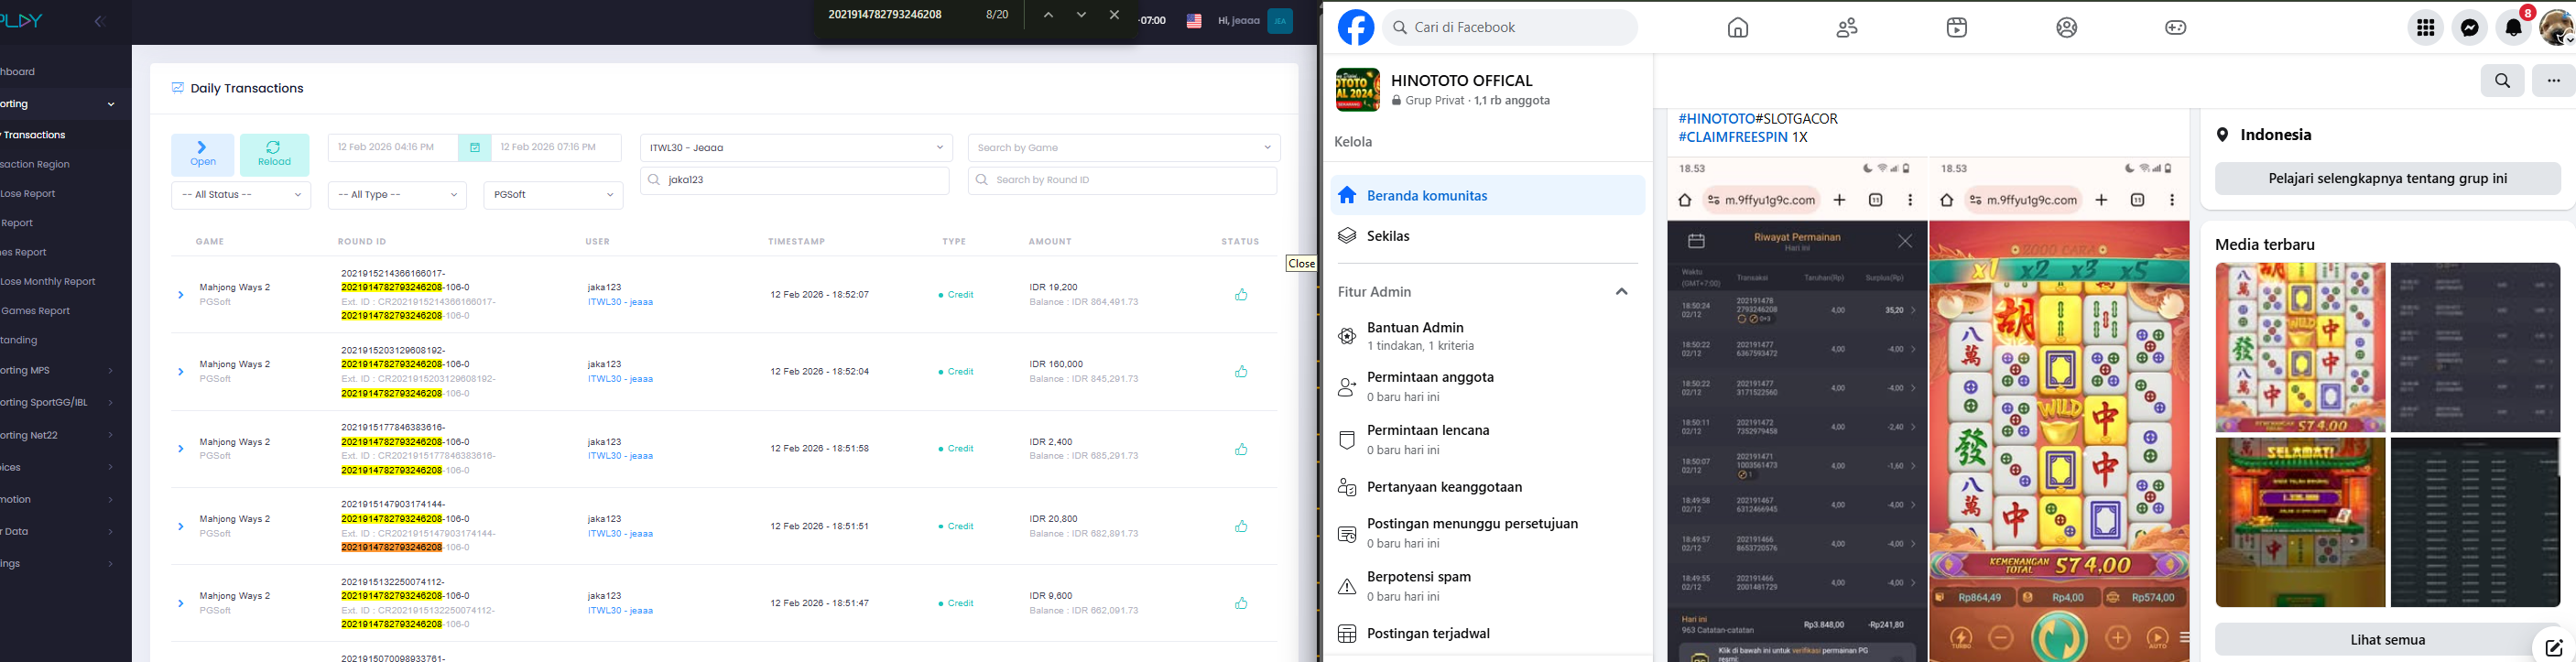Open ITWL30 - jeaaa link in 18:51:58 row
Image resolution: width=2576 pixels, height=662 pixels.
pyautogui.click(x=620, y=456)
